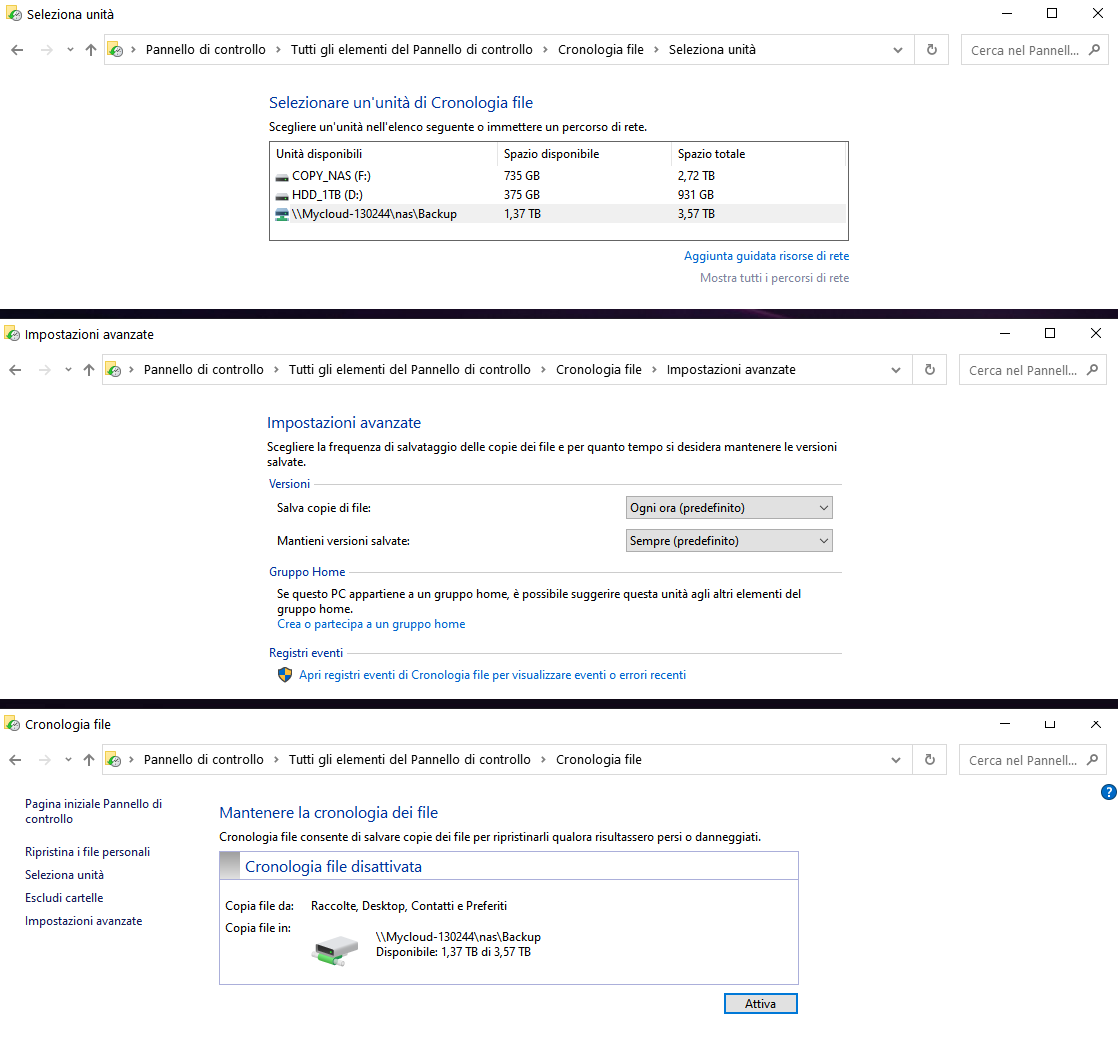The height and width of the screenshot is (1046, 1118).
Task: Open the Mantieni versioni salvate dropdown
Action: (728, 540)
